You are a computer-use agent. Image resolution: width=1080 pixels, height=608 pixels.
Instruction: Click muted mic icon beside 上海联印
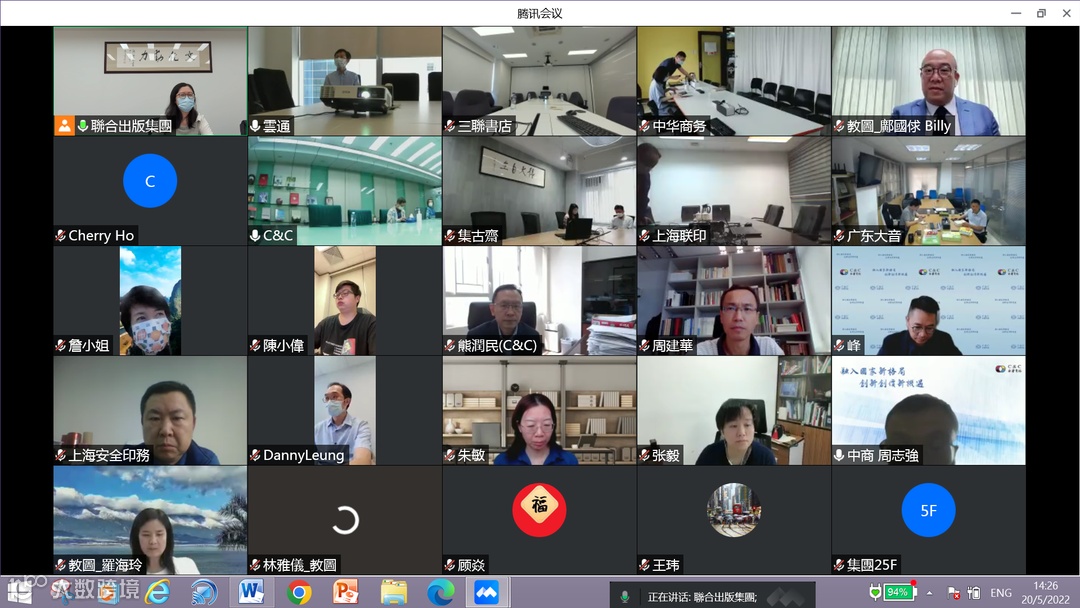pos(645,235)
